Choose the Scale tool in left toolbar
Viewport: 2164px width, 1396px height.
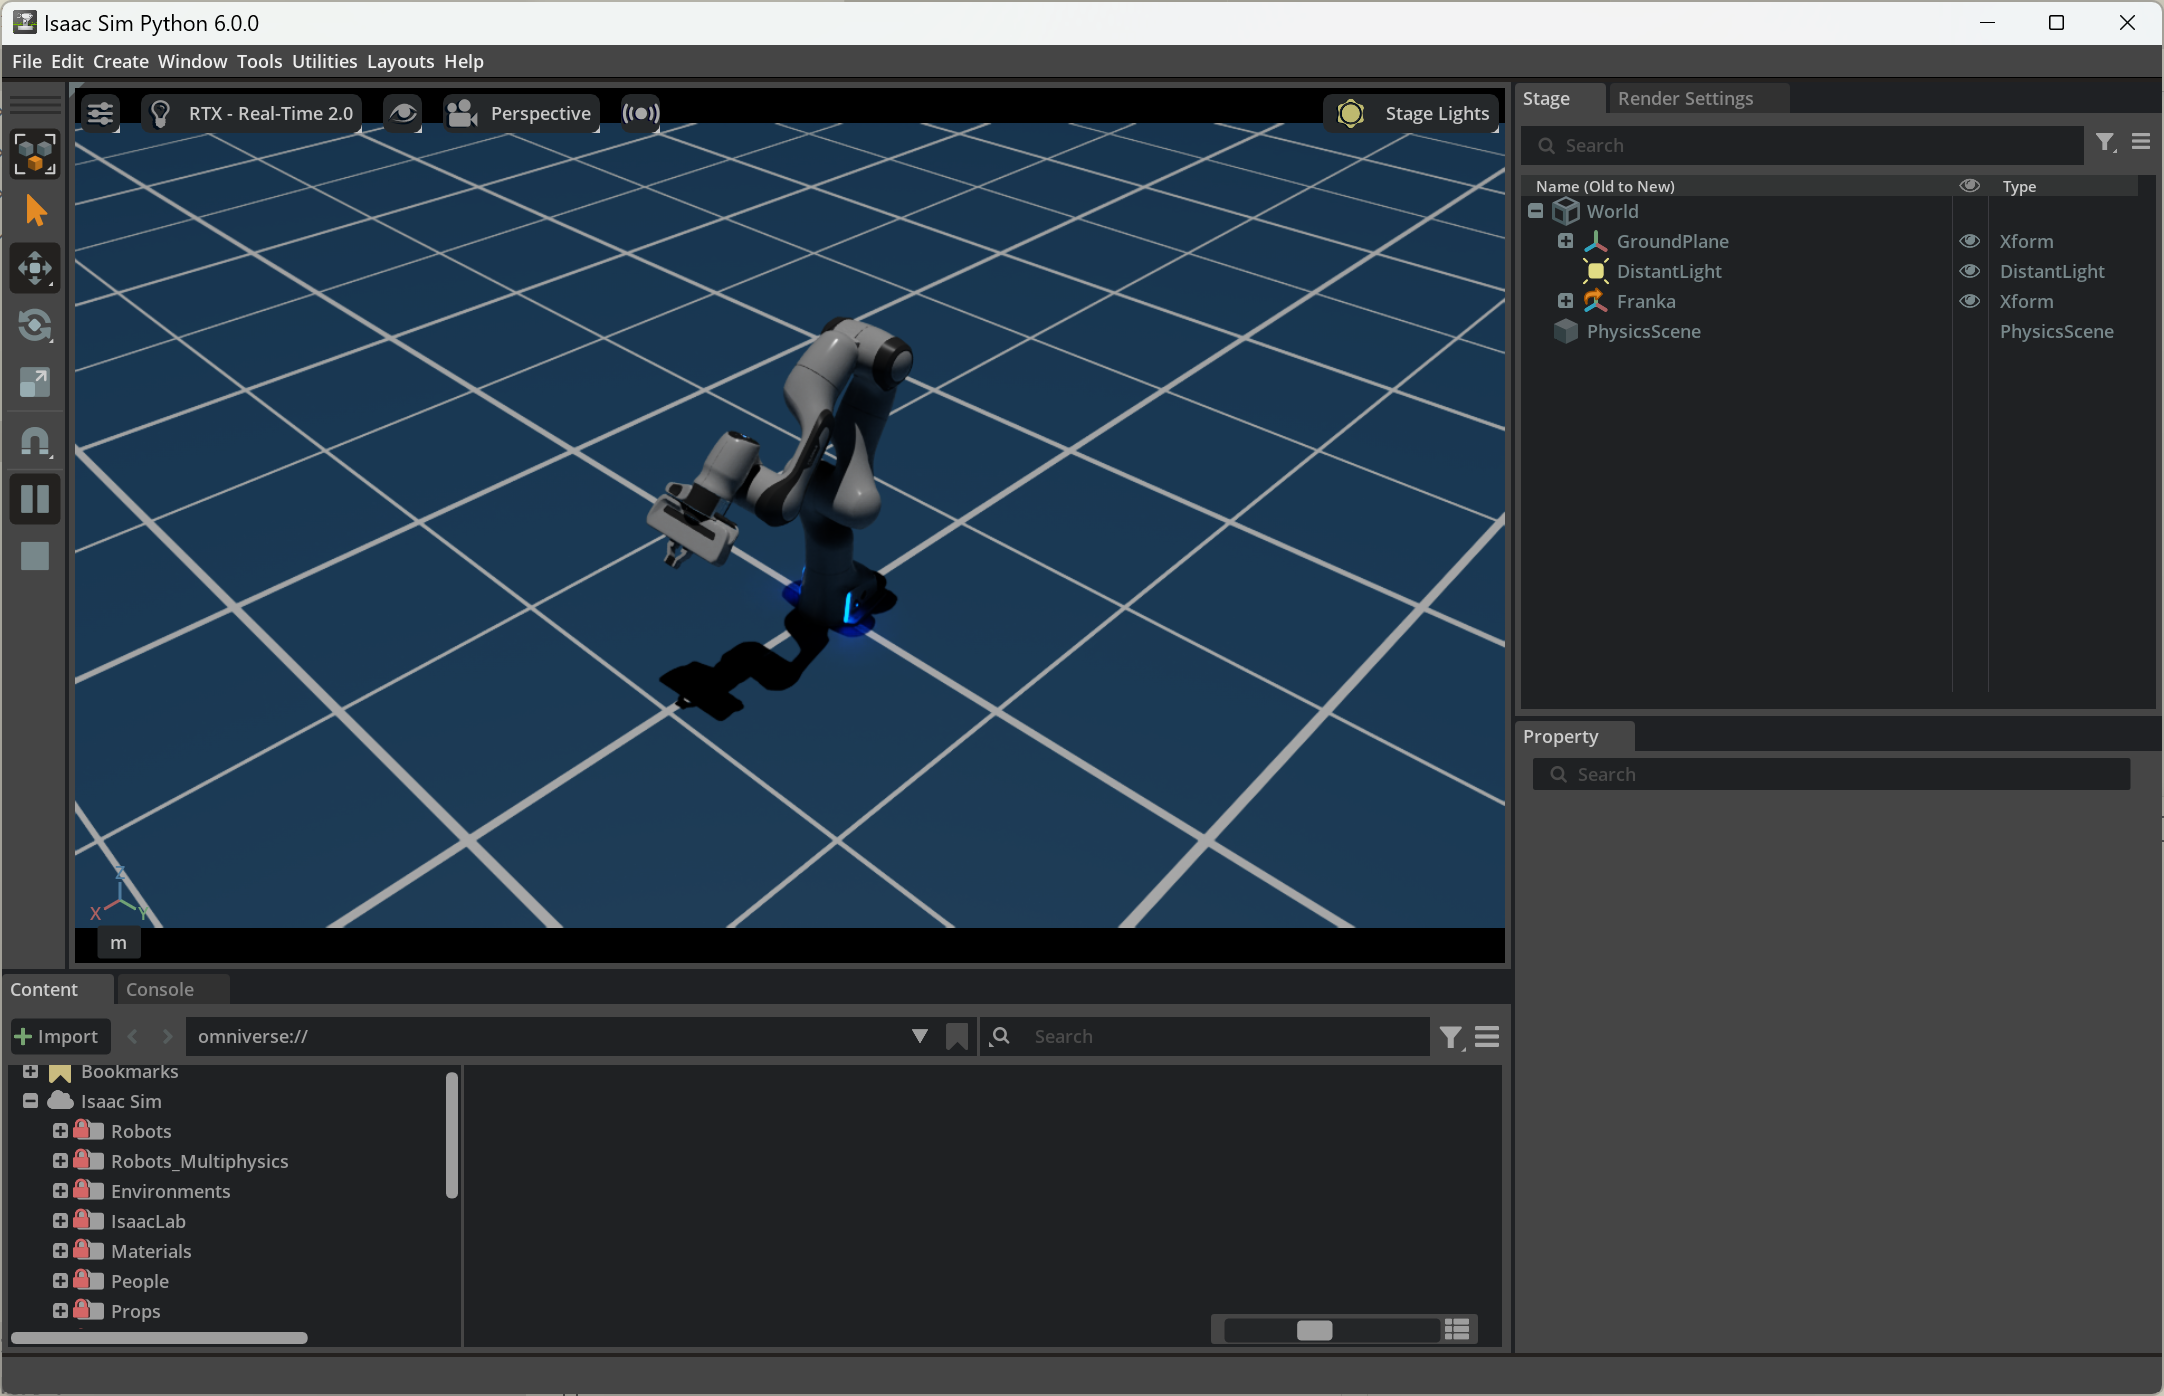(35, 382)
